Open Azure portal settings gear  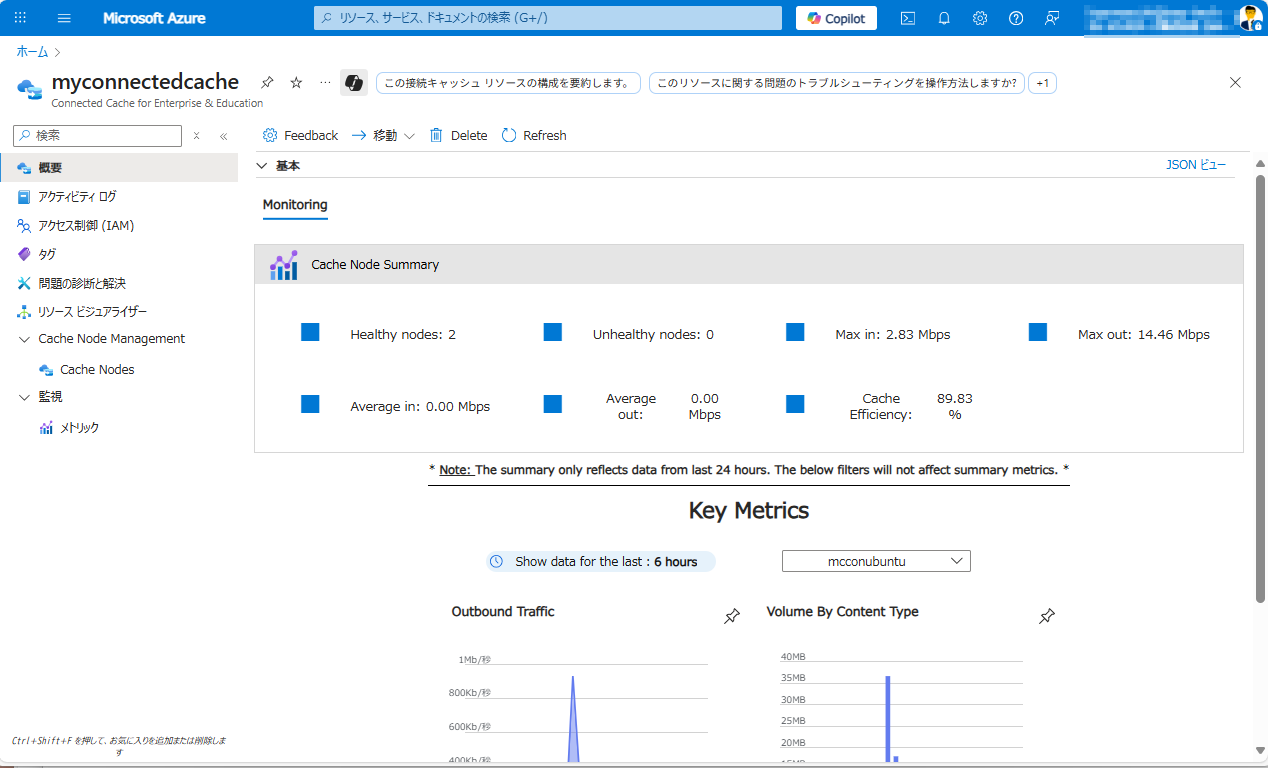(979, 17)
